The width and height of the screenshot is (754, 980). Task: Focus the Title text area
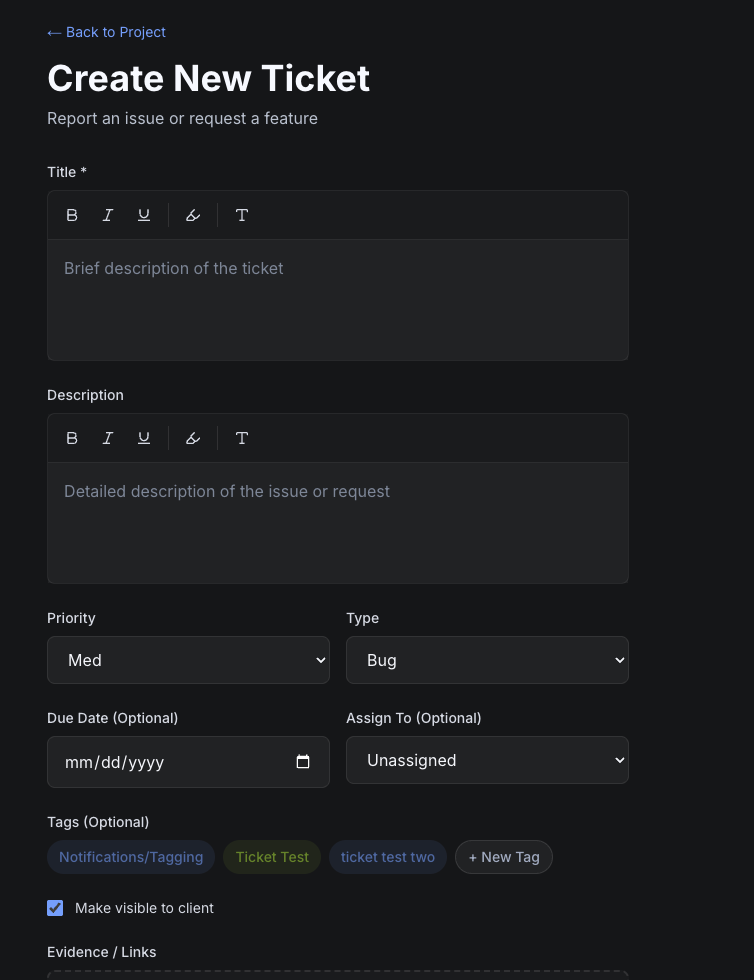pos(338,300)
